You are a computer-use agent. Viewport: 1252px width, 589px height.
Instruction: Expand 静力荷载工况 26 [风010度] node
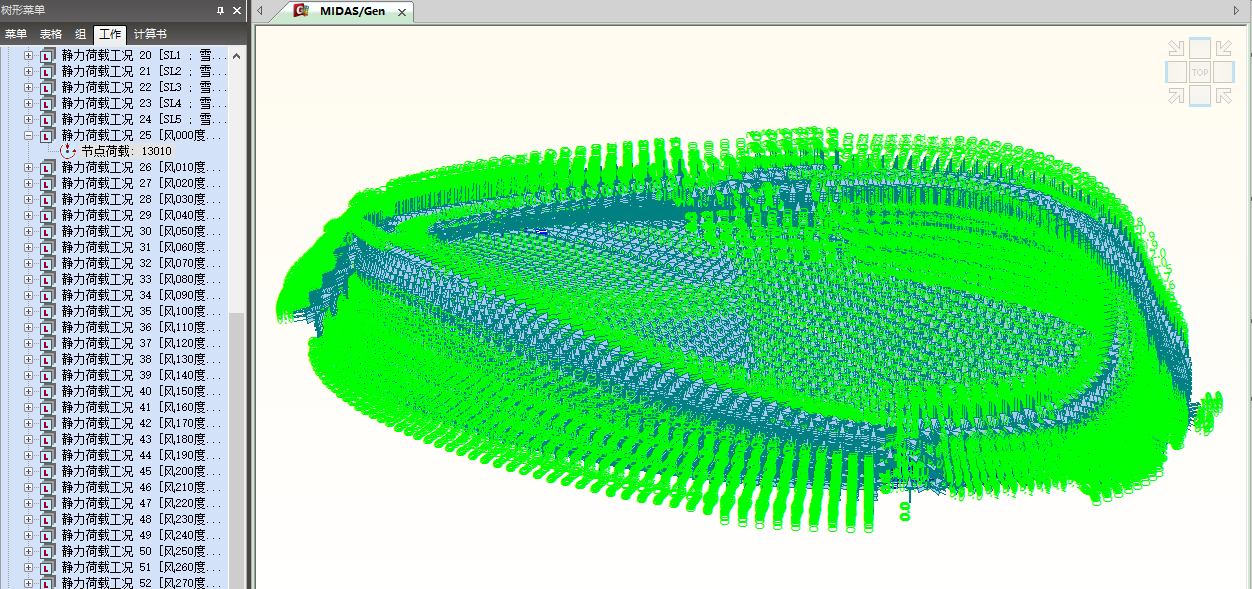(x=29, y=167)
